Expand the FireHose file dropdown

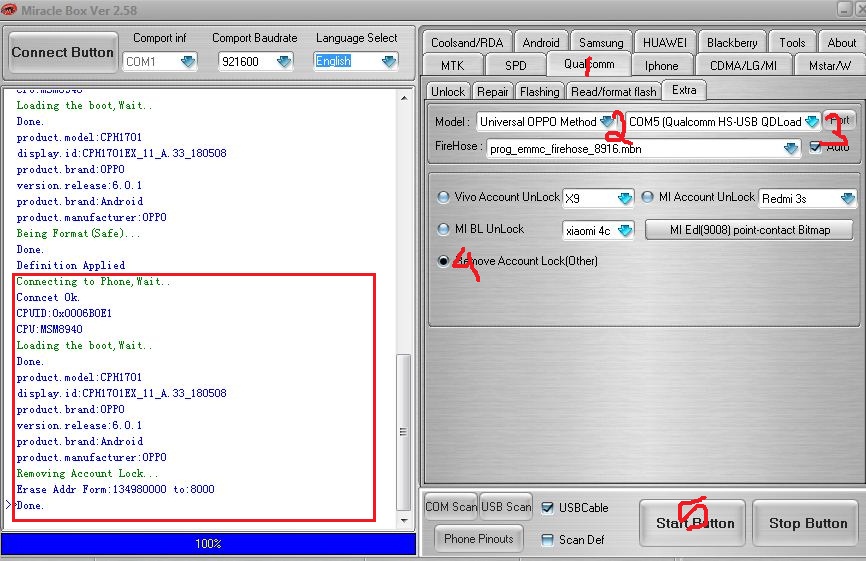point(791,148)
